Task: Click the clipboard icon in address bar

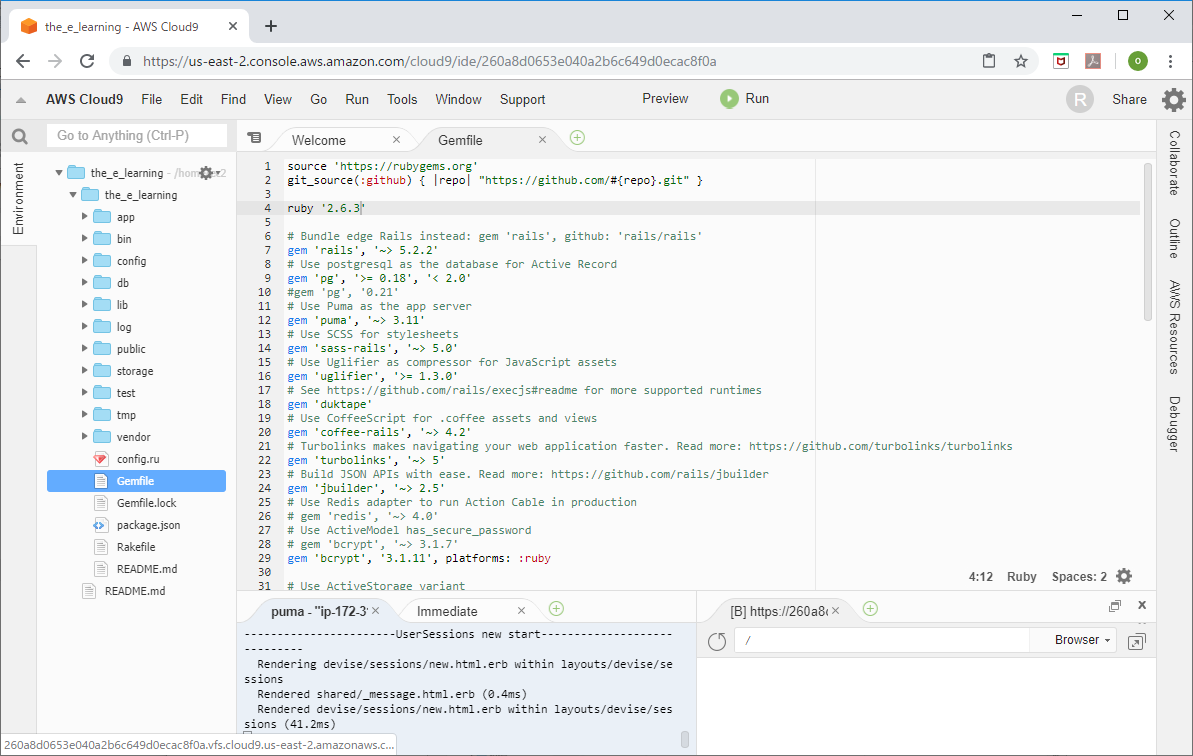Action: (988, 61)
